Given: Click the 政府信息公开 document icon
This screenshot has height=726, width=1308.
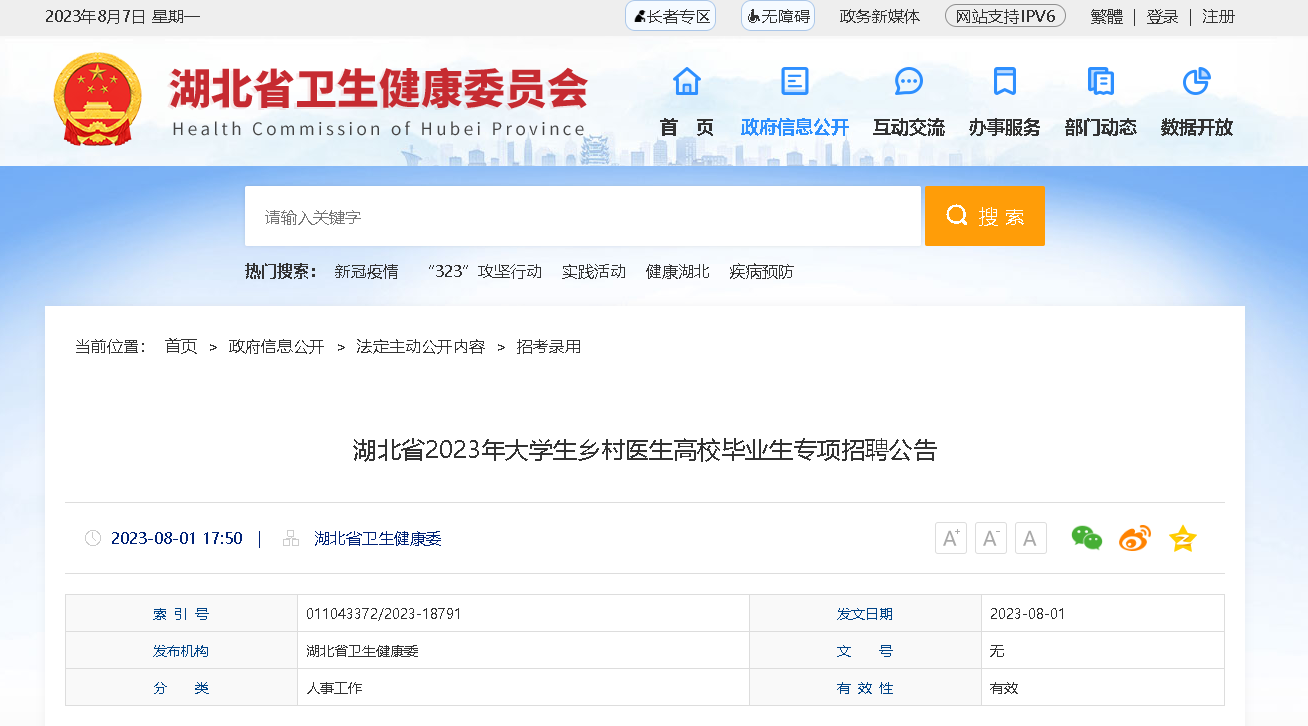Looking at the screenshot, I should click(x=795, y=81).
